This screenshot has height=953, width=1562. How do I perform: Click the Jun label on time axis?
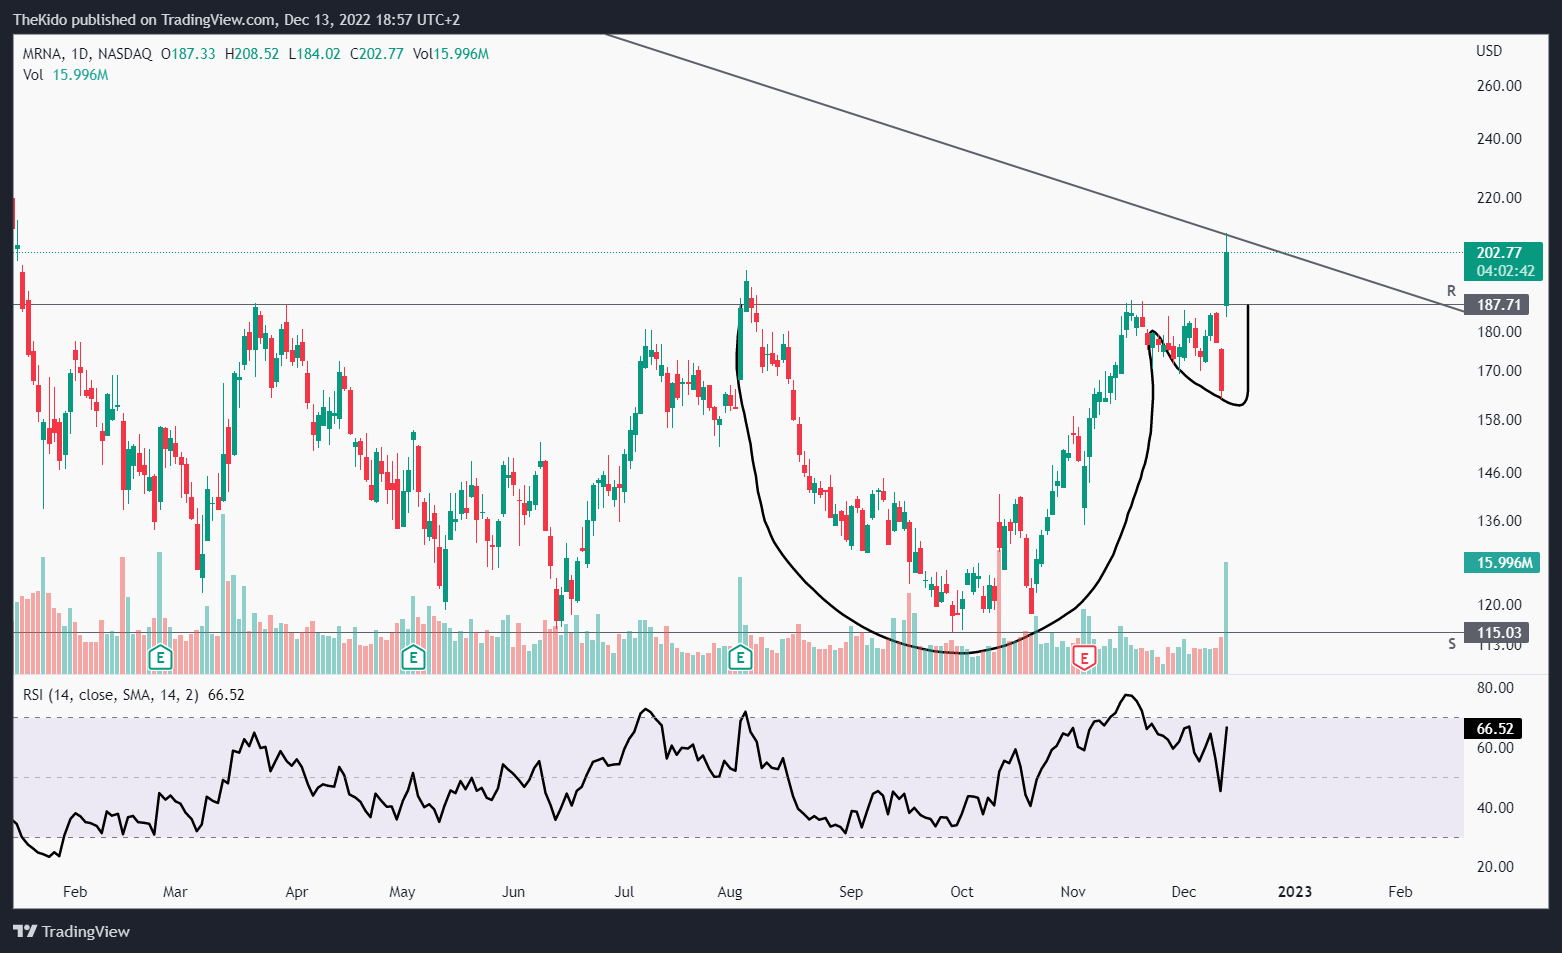[x=513, y=892]
